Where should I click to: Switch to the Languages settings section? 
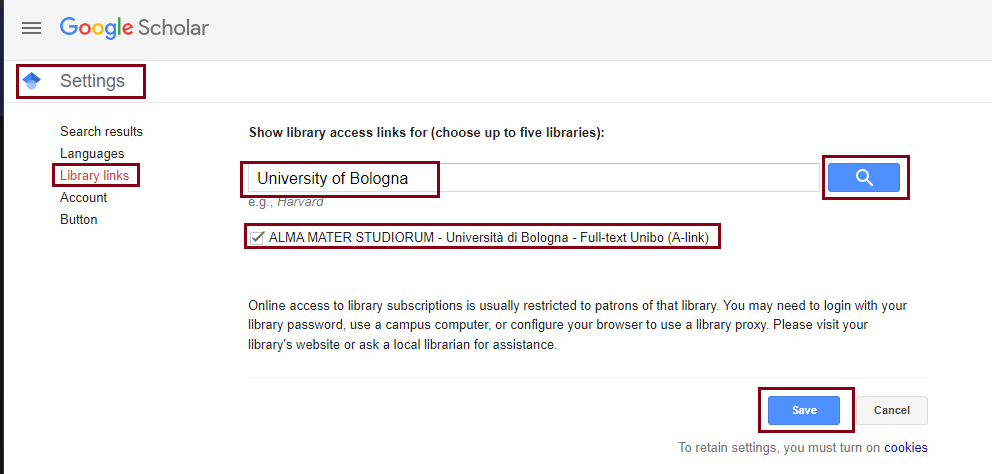(92, 154)
